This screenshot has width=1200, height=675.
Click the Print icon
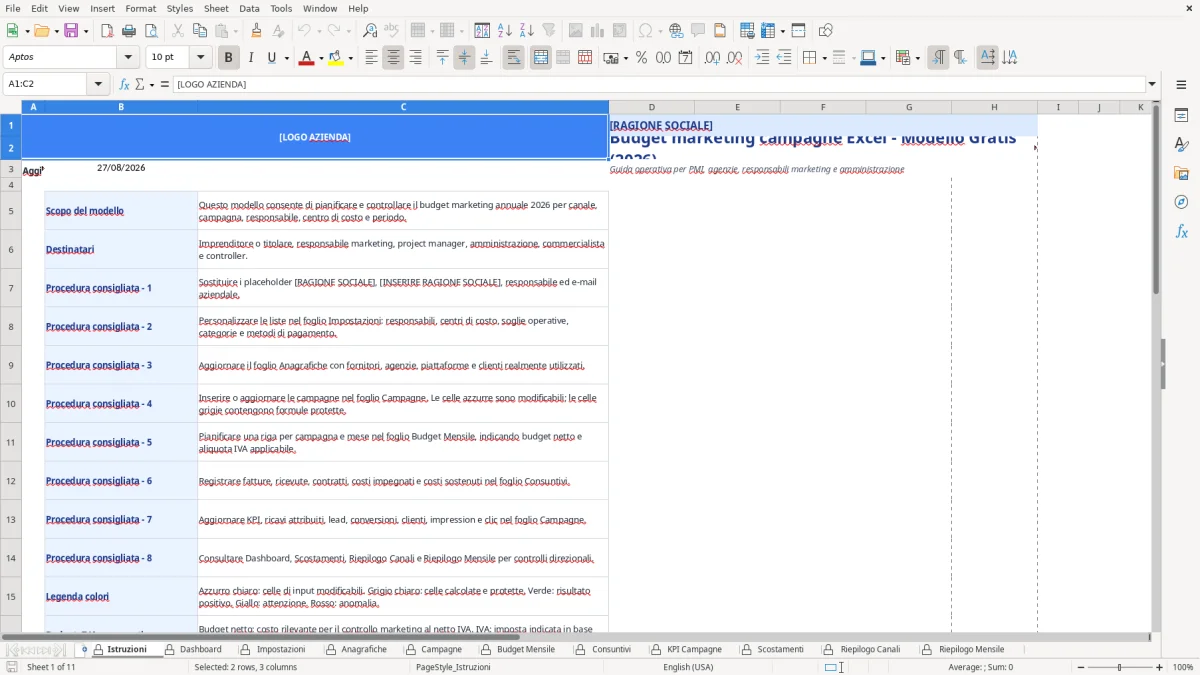(129, 31)
